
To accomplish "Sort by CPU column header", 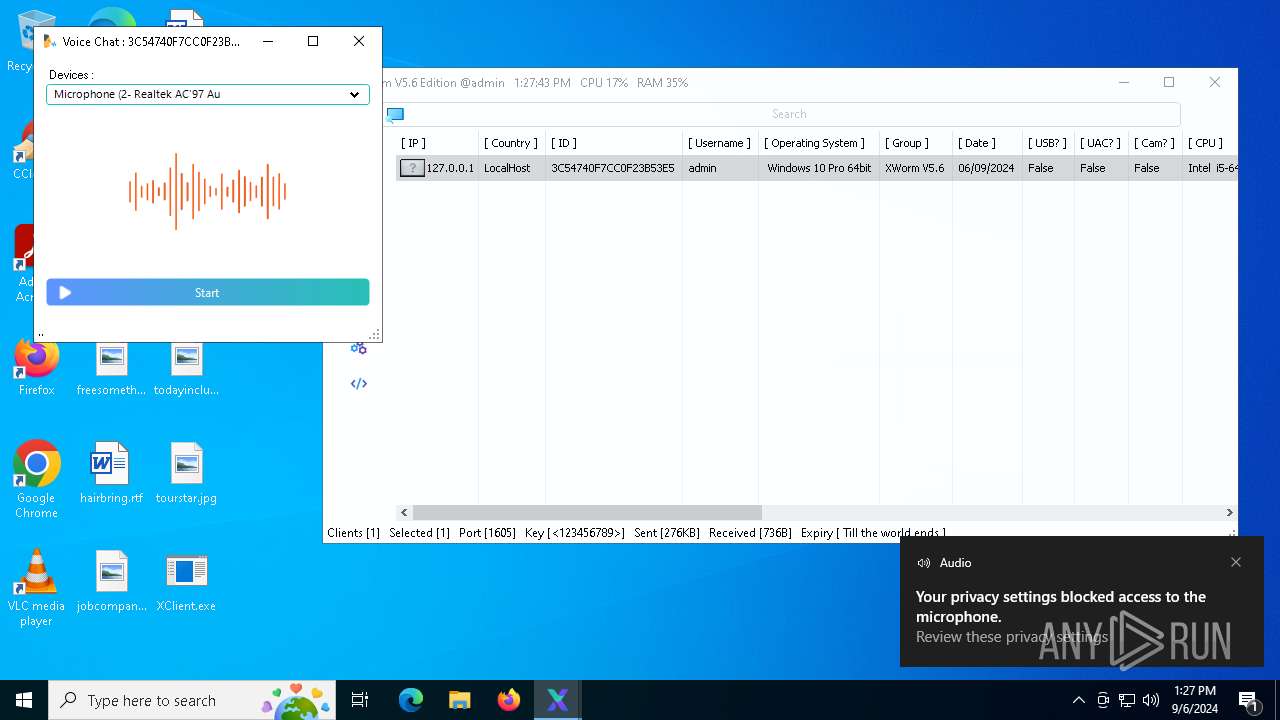I will (x=1205, y=143).
